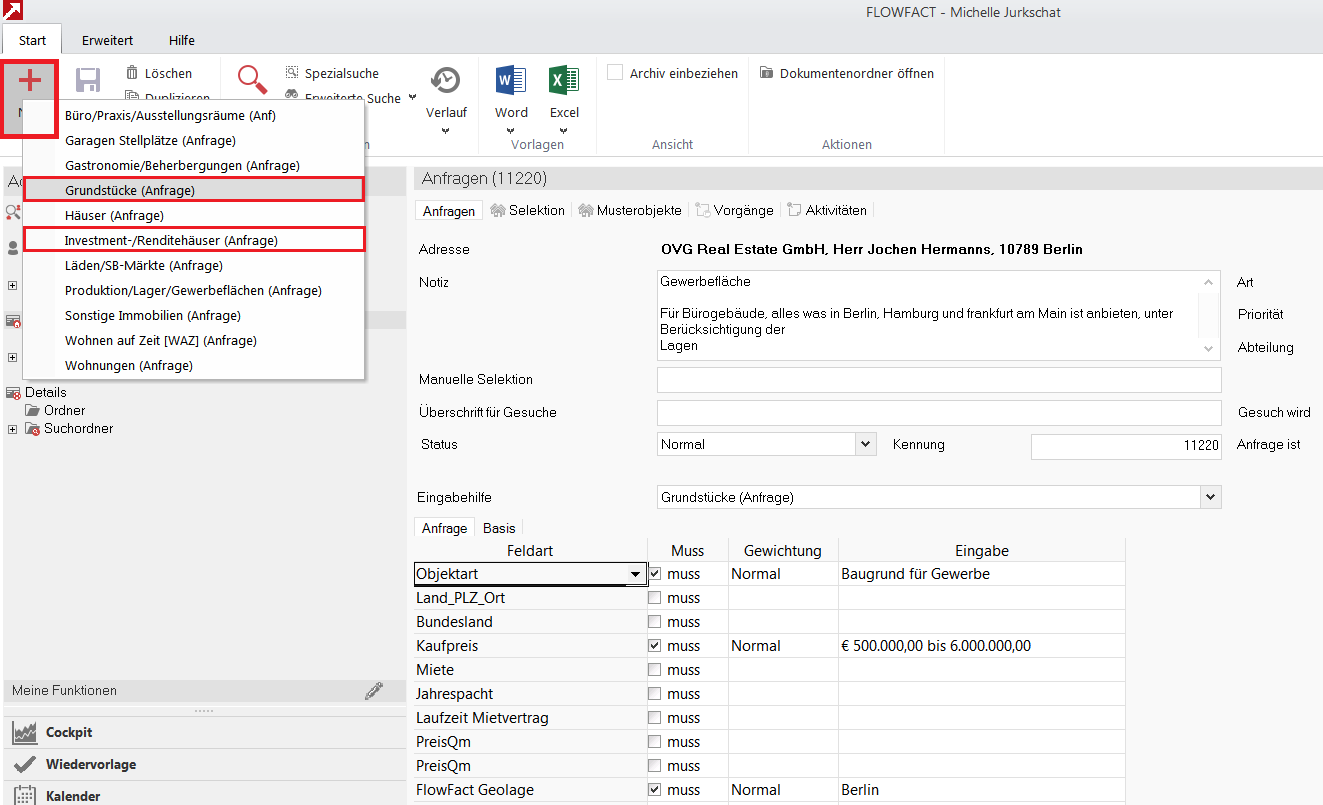Open the Cockpit navigation button

[x=68, y=732]
